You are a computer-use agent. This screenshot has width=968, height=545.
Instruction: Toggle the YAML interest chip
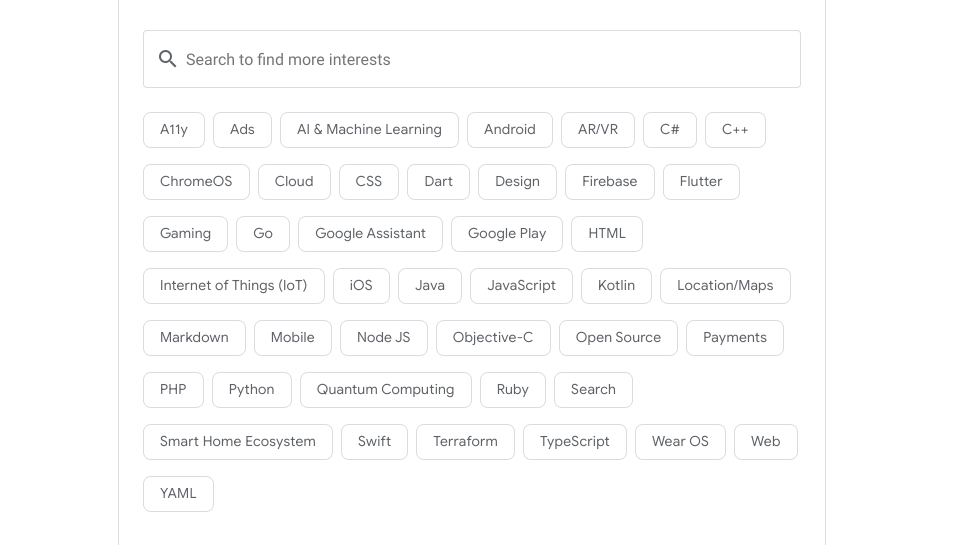(178, 494)
